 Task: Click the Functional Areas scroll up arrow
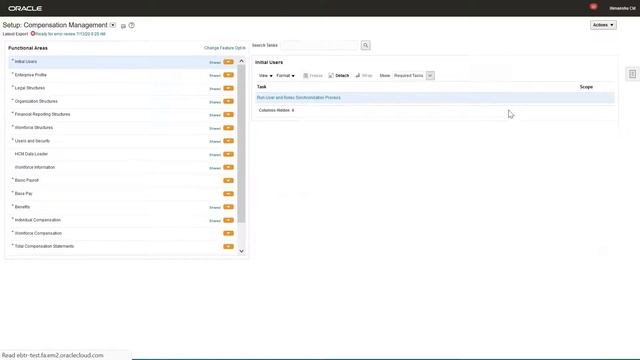(241, 61)
